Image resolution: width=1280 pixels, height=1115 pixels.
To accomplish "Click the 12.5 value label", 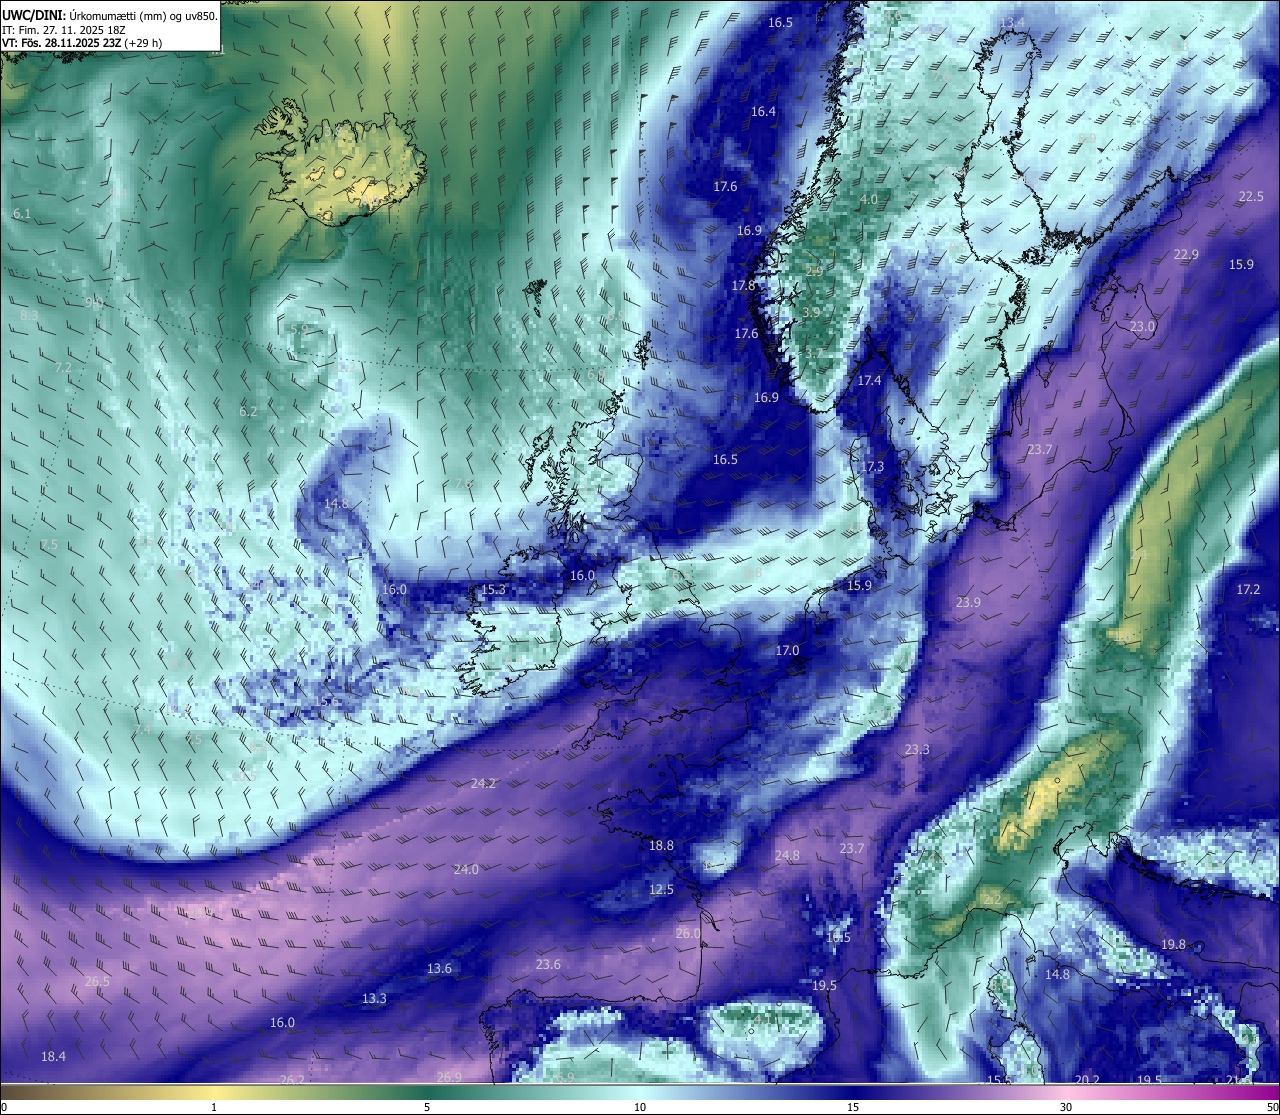I will pyautogui.click(x=661, y=890).
